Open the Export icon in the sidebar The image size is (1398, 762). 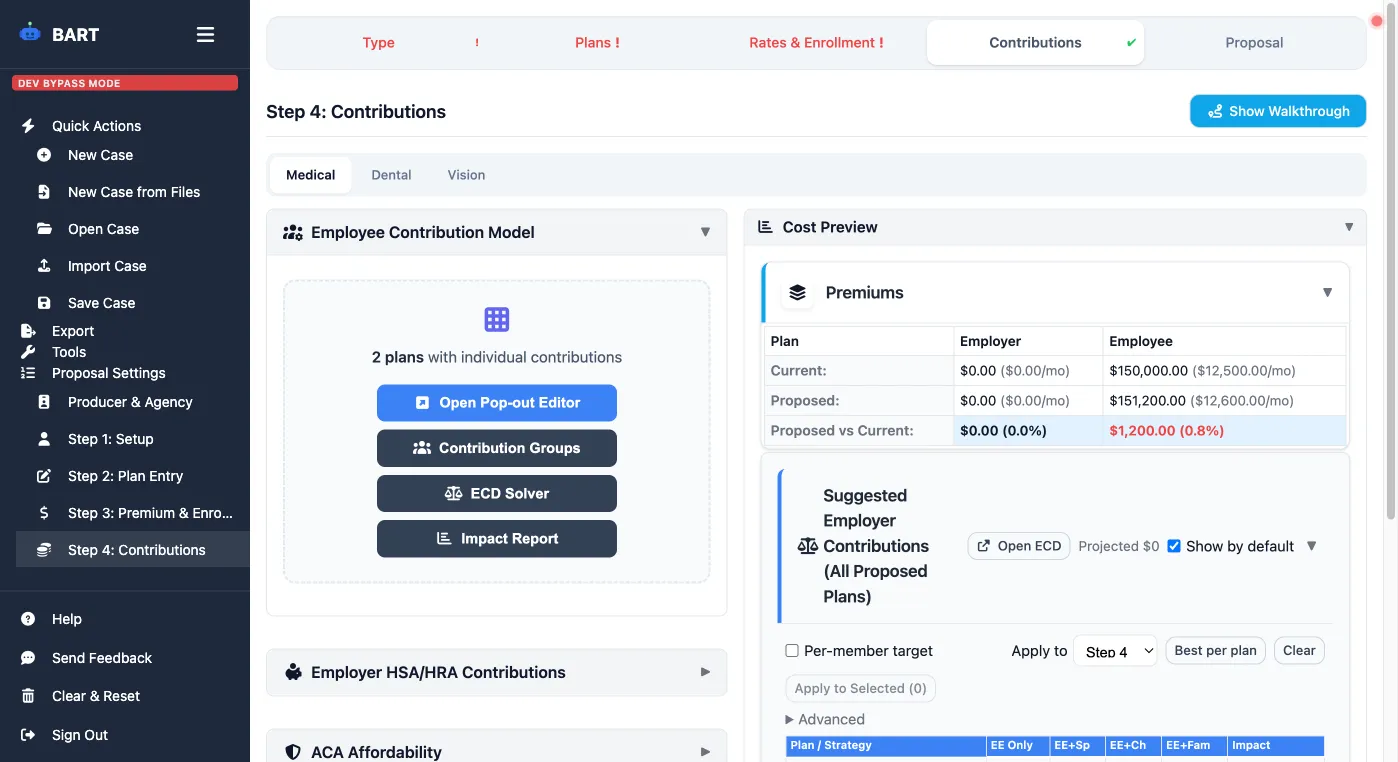coord(28,330)
